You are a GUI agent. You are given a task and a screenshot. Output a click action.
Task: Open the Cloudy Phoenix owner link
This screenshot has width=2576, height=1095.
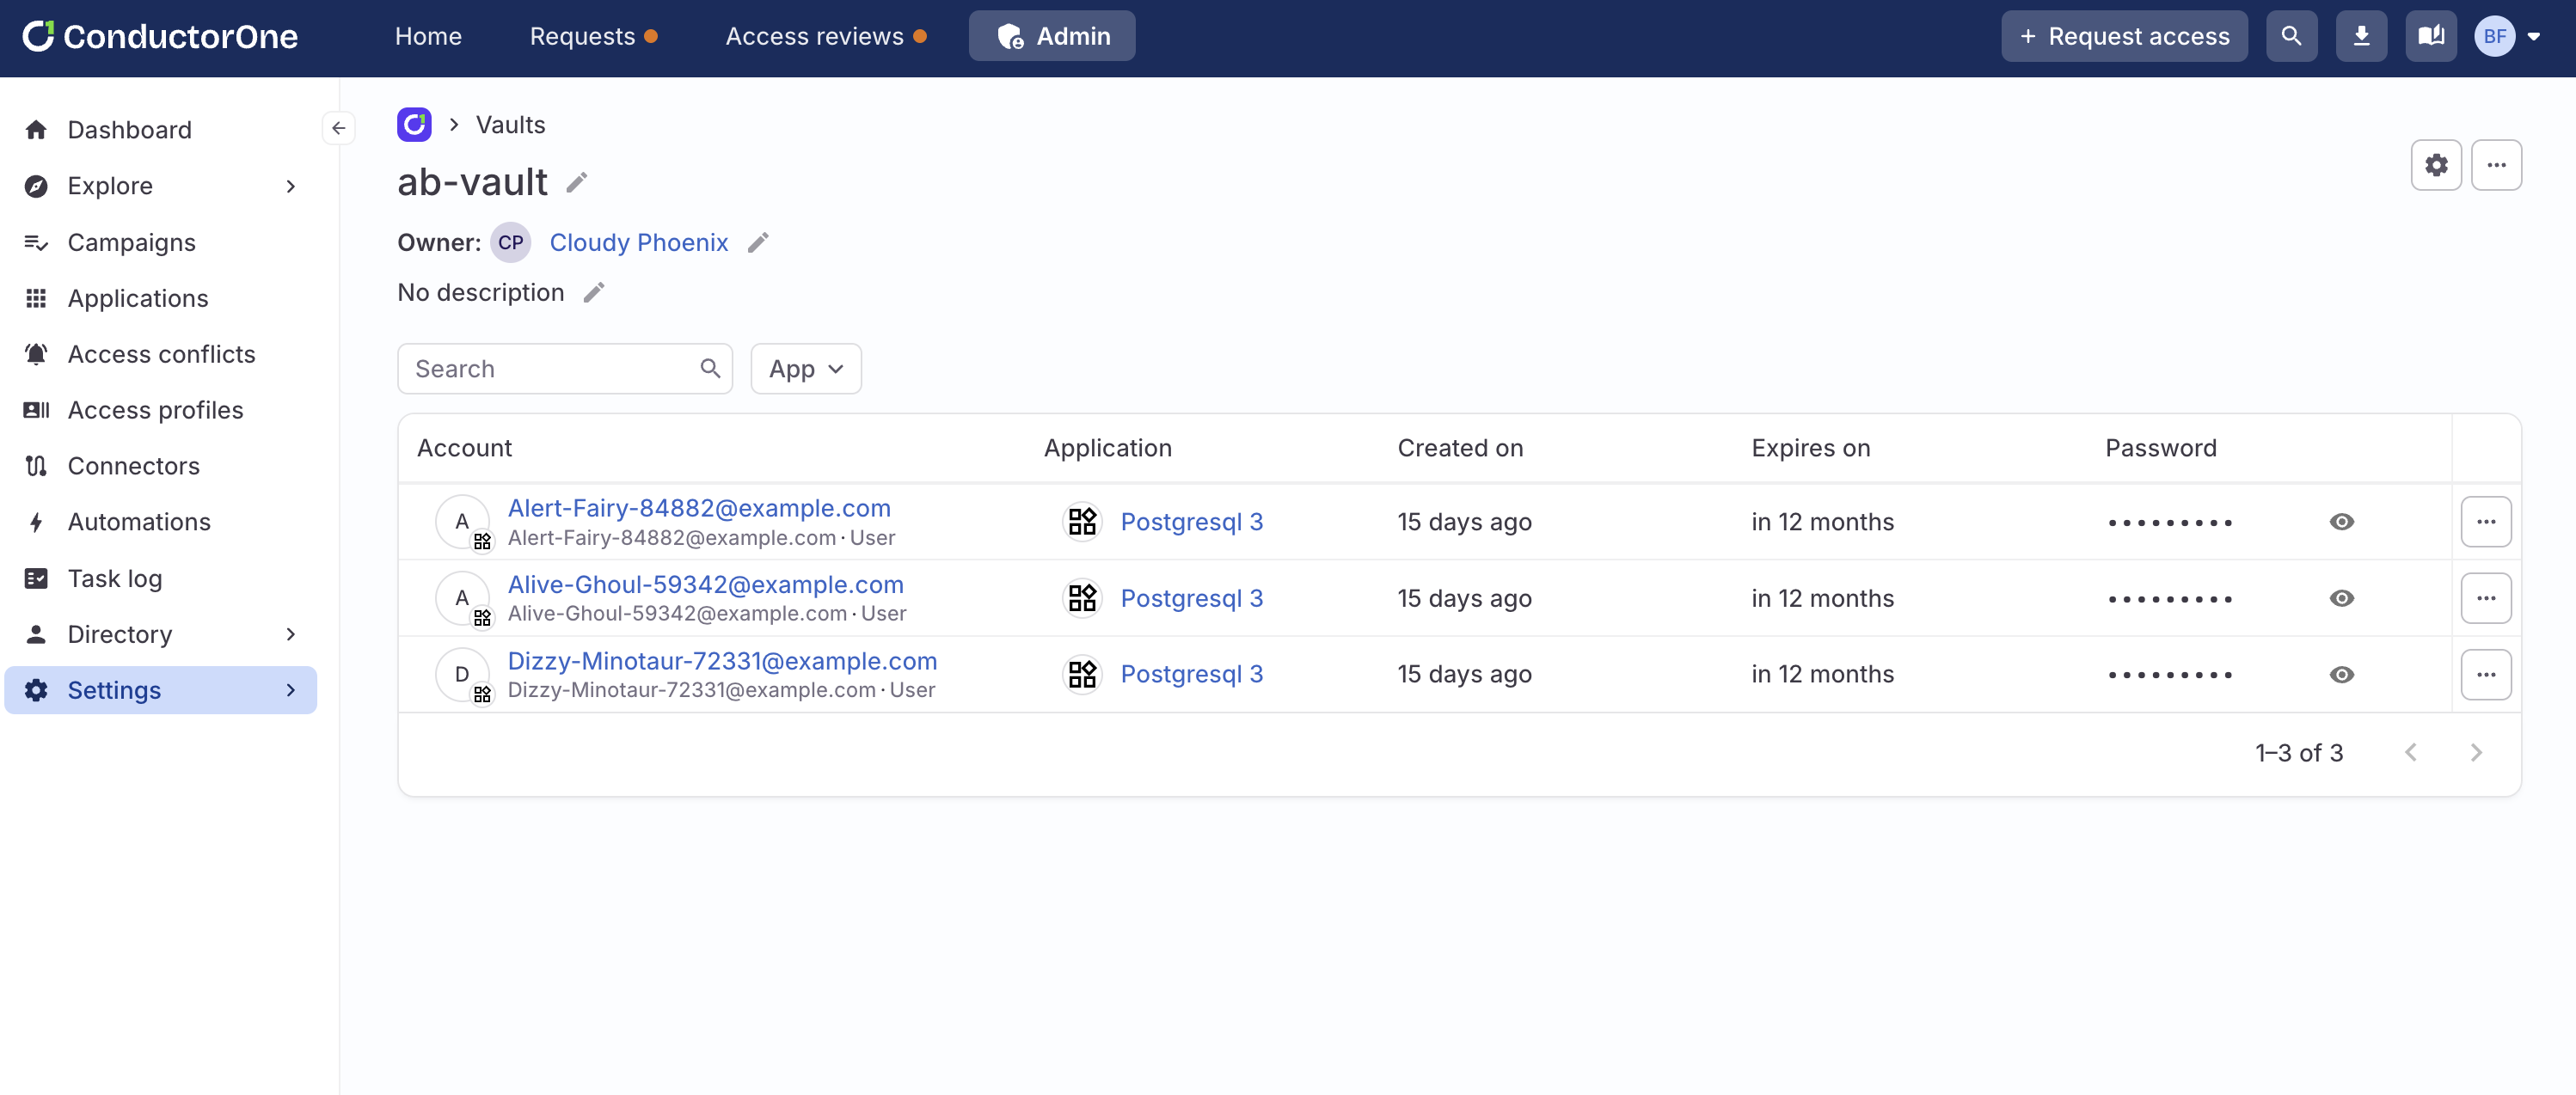point(638,243)
